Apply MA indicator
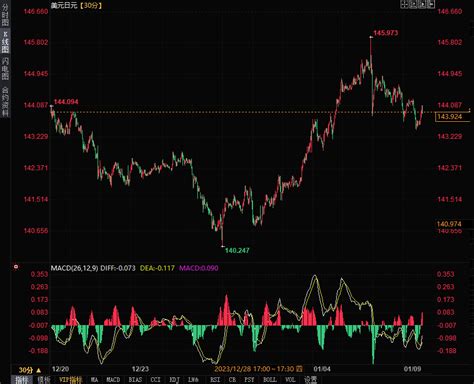The height and width of the screenshot is (384, 474). point(94,379)
